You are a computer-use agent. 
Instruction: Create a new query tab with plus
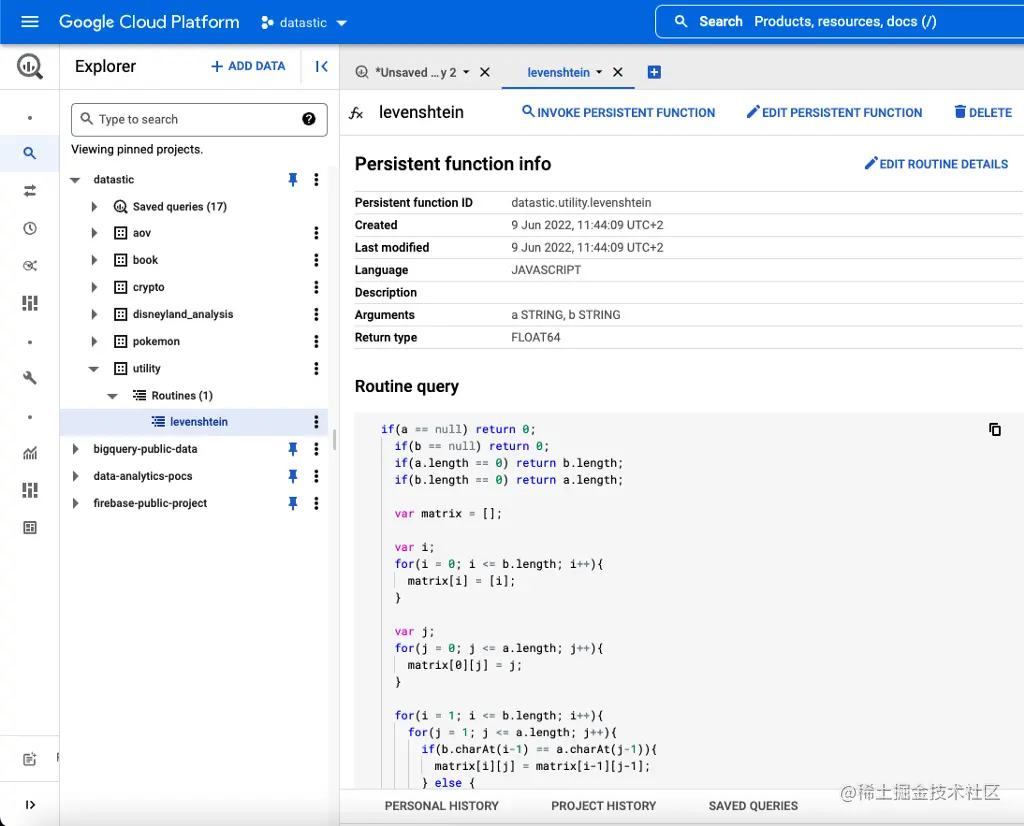pos(654,72)
